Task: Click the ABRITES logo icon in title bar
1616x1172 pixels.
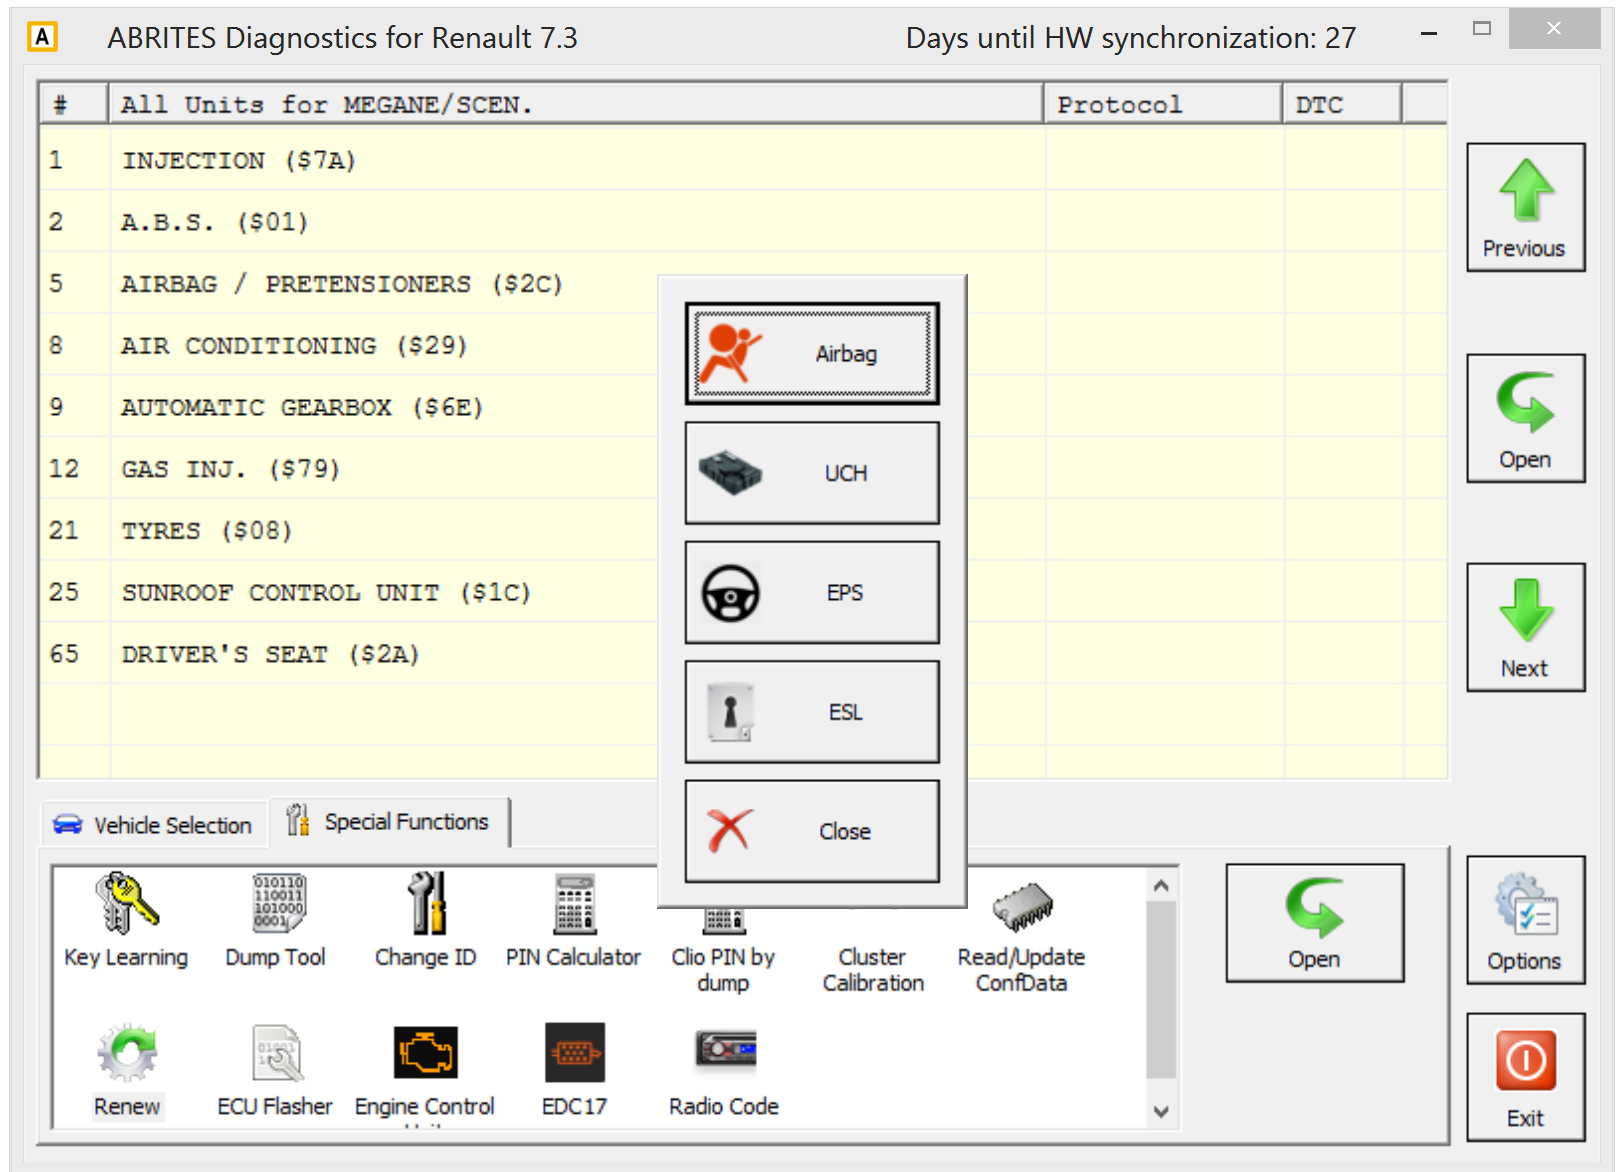Action: tap(42, 37)
